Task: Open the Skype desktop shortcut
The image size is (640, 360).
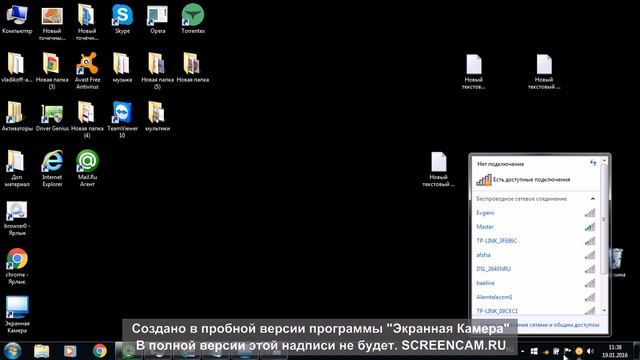Action: point(122,19)
